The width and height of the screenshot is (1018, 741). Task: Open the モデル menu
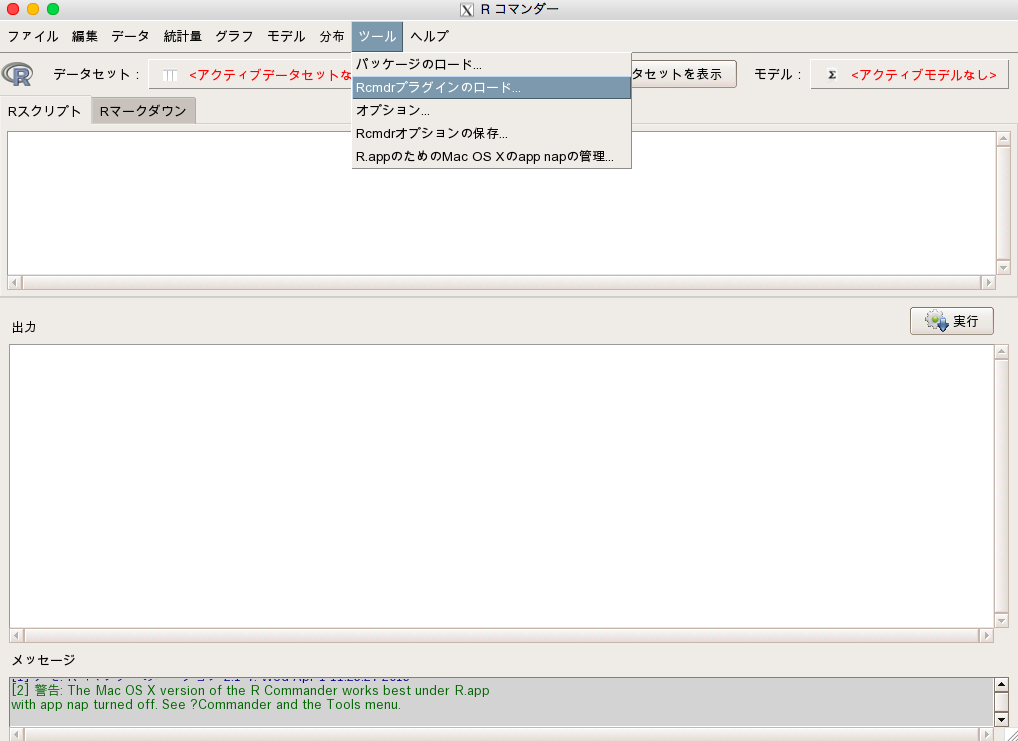coord(286,36)
